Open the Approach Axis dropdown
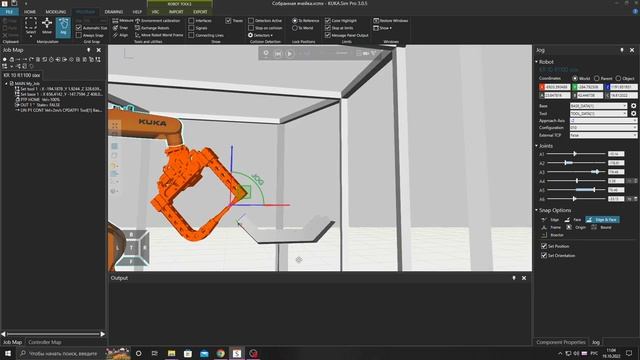640x360 pixels. (x=603, y=120)
